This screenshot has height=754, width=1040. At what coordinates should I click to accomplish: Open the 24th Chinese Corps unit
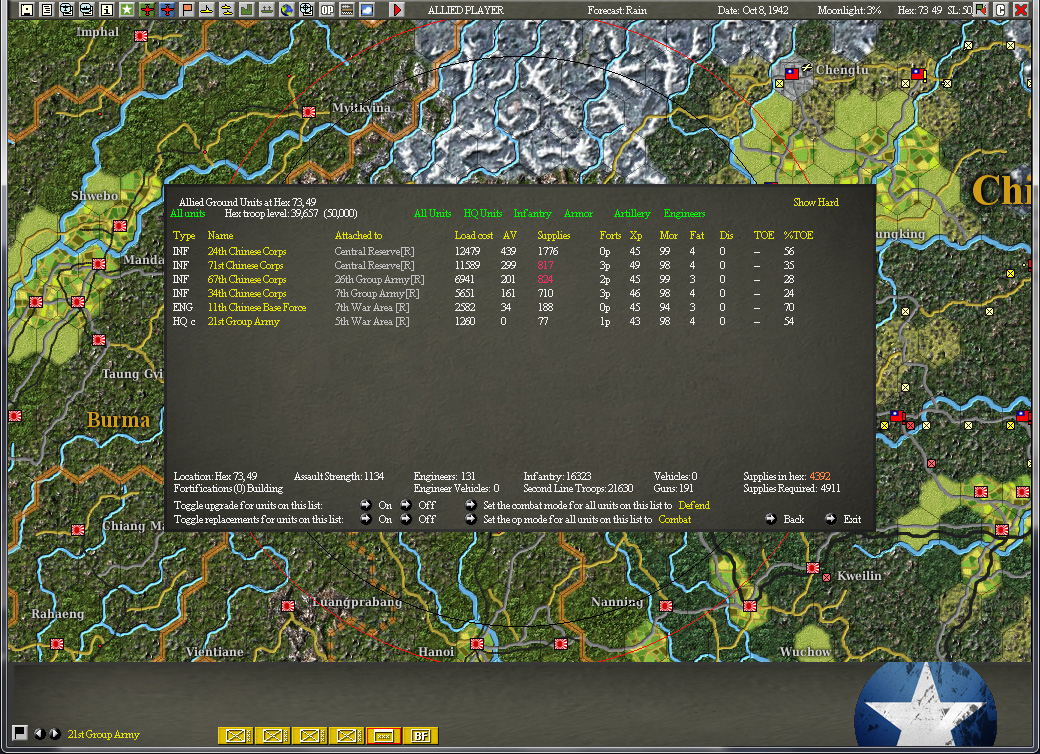pos(247,251)
